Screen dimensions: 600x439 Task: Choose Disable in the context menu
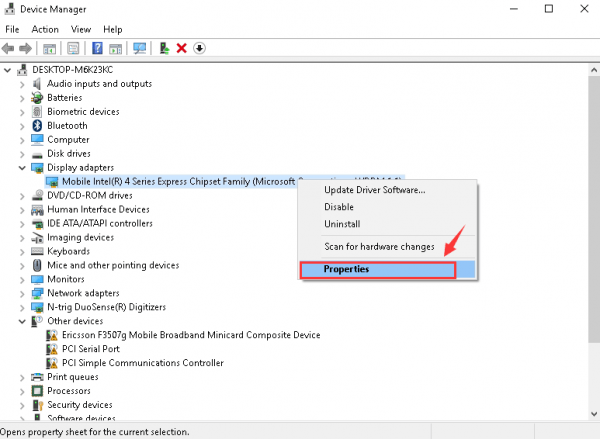340,207
